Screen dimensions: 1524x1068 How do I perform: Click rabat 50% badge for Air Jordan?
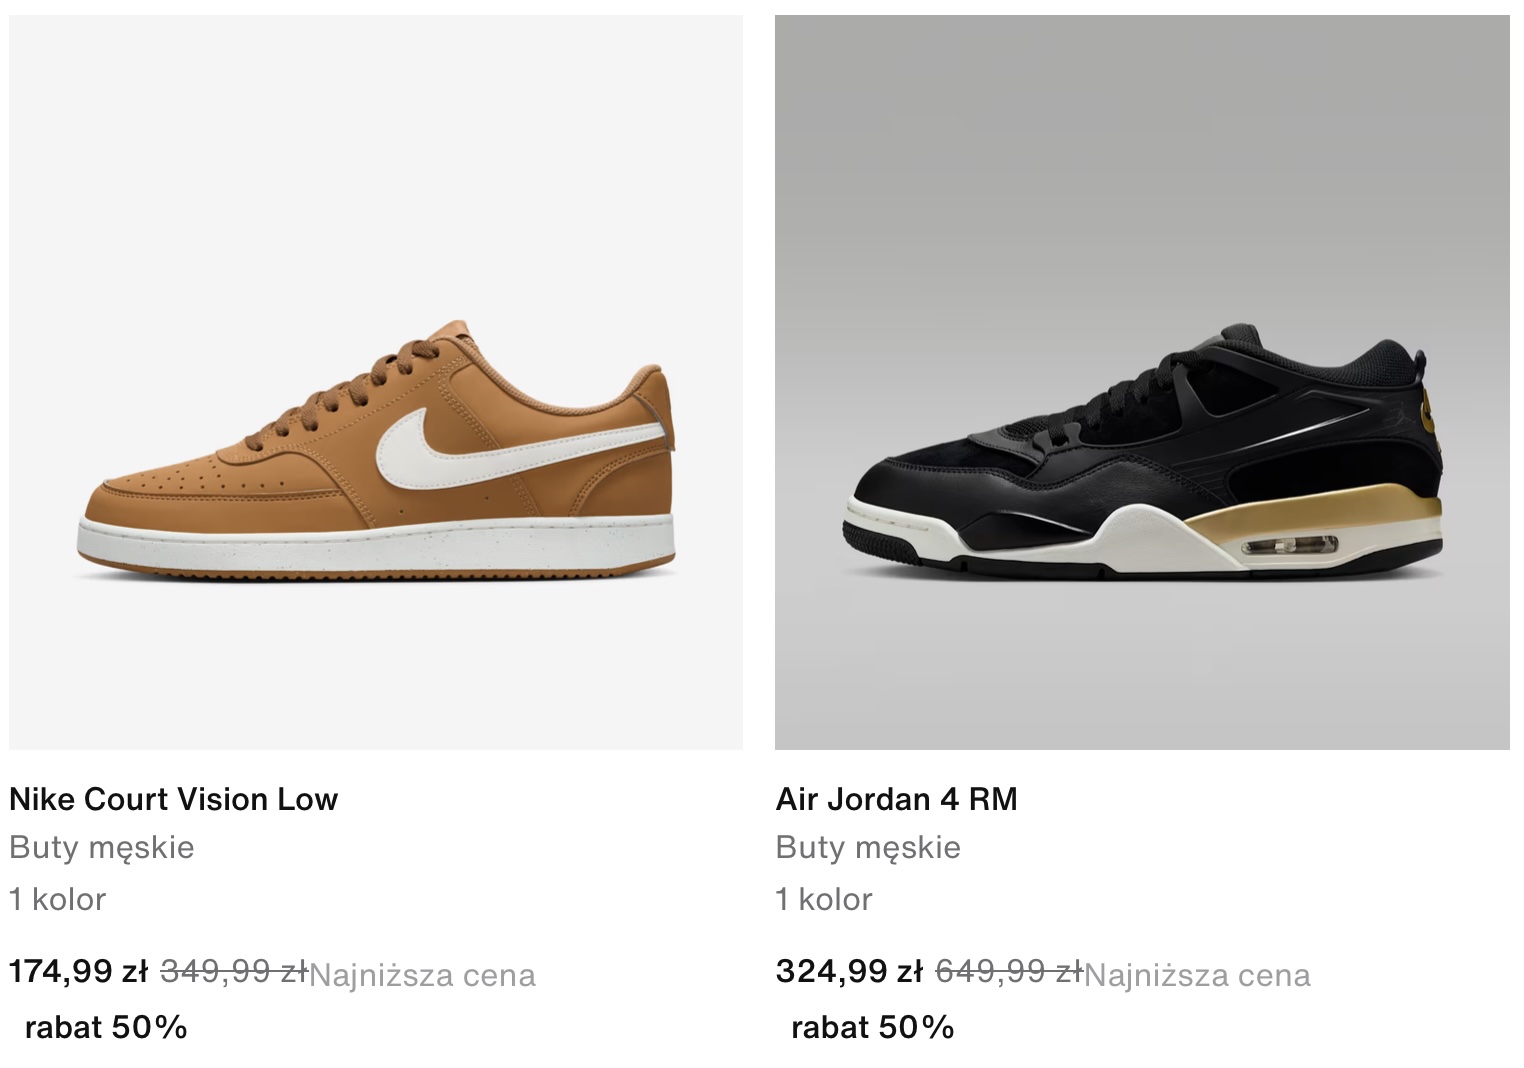point(873,1027)
